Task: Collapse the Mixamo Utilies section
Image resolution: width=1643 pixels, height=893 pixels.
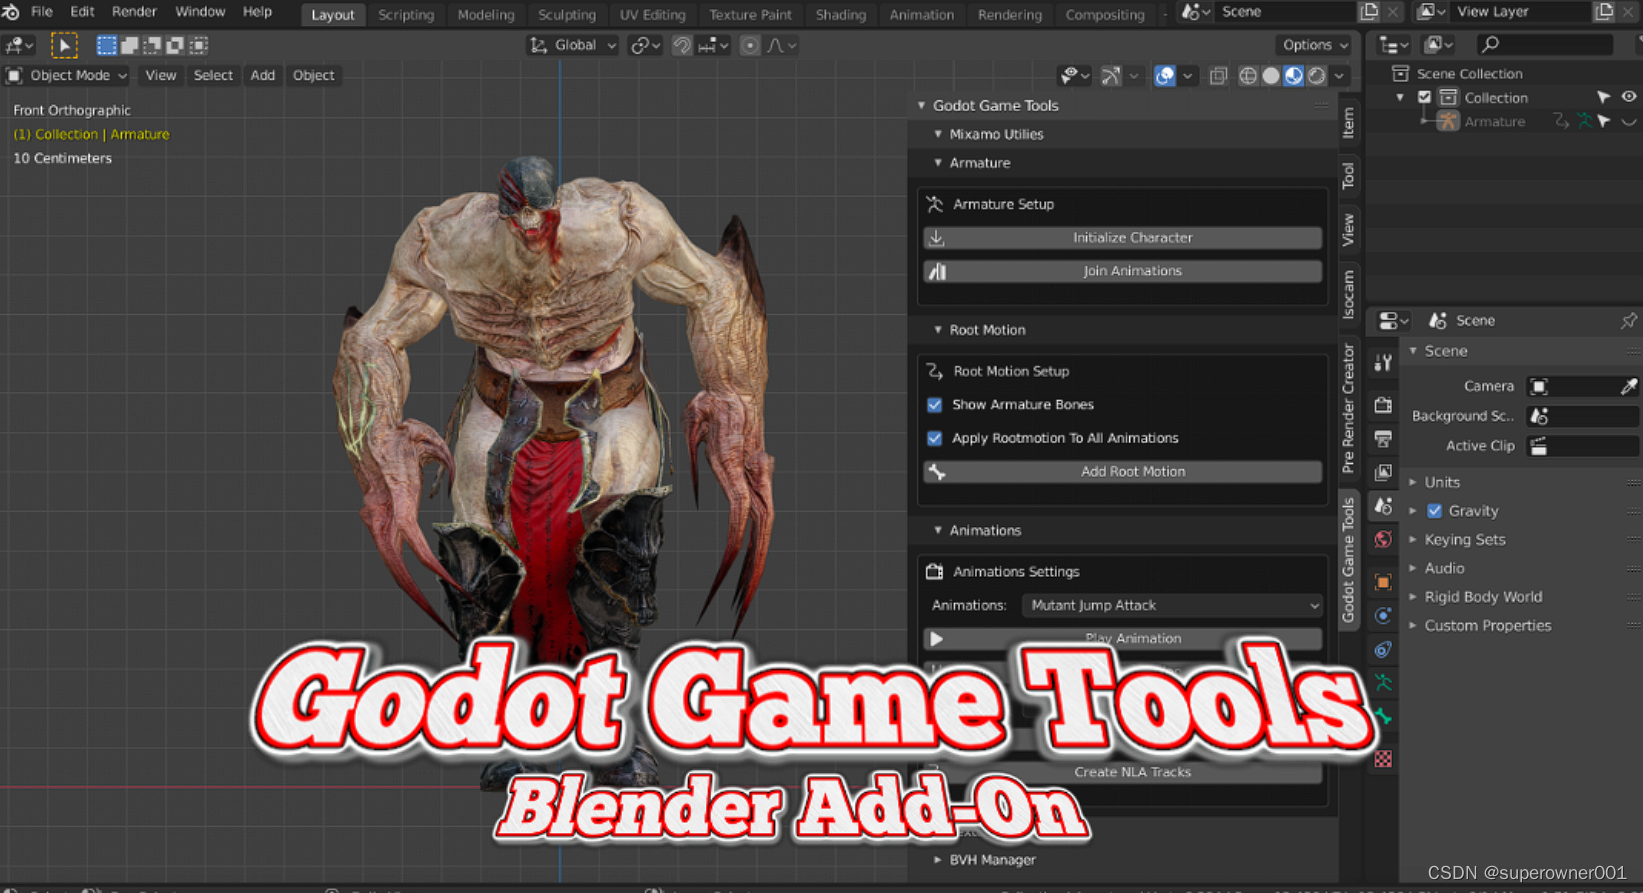Action: tap(938, 134)
